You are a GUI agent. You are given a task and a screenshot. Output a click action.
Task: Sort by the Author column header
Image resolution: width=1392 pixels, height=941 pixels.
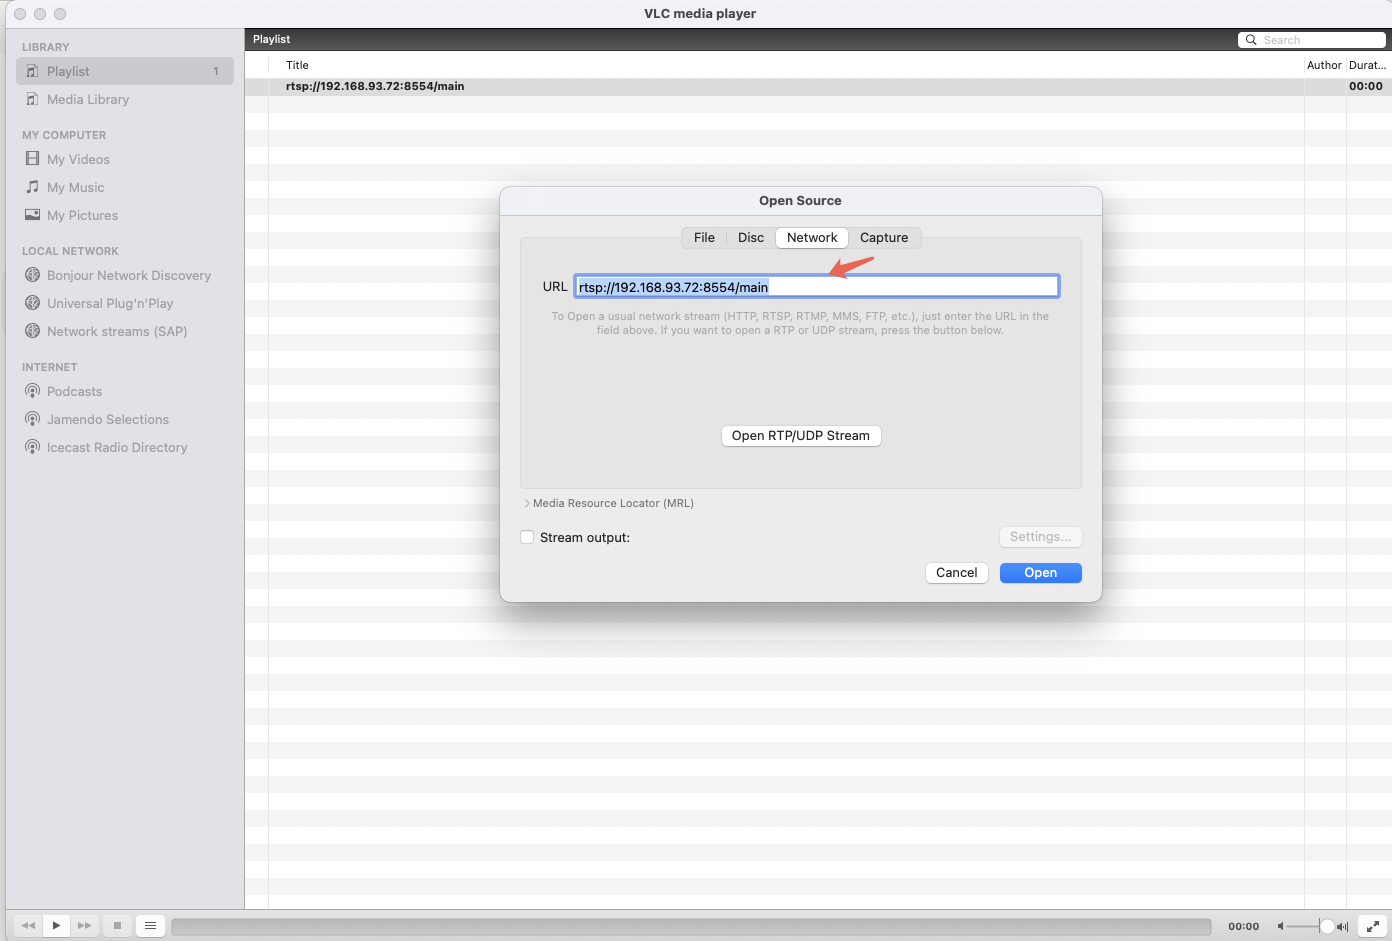coord(1324,65)
